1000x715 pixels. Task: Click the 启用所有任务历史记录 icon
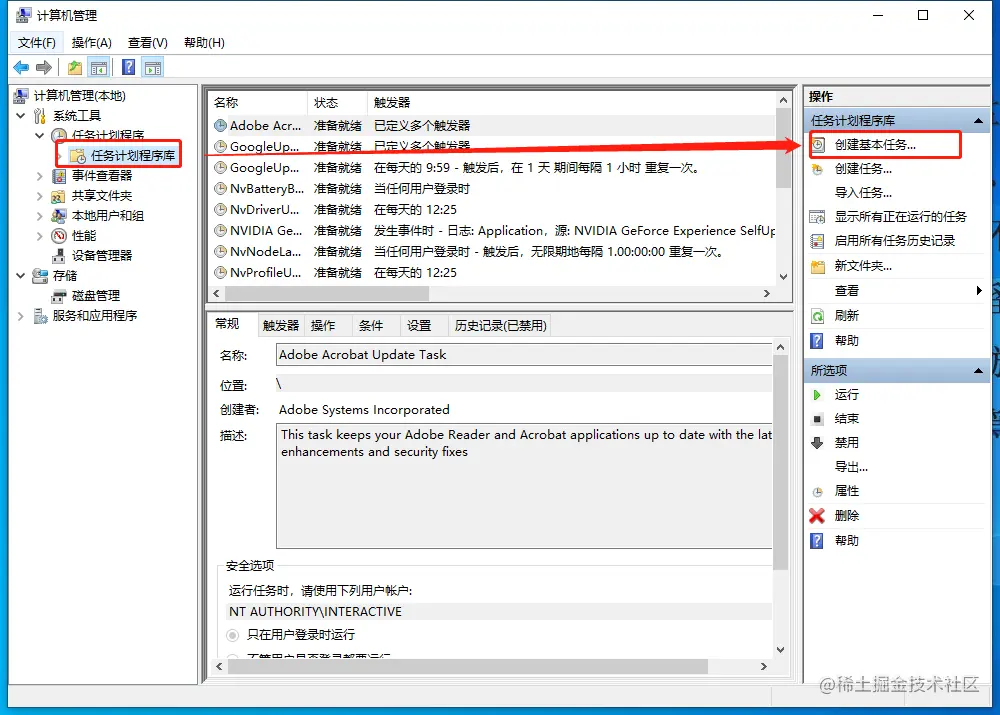pyautogui.click(x=817, y=241)
